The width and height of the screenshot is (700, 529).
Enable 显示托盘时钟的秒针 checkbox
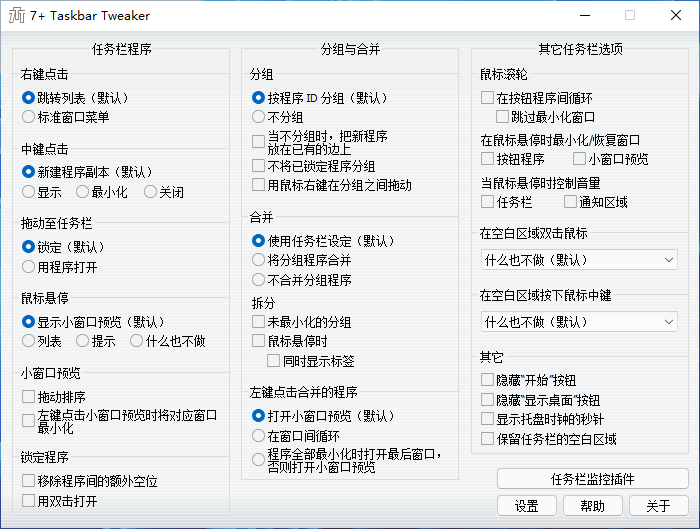pos(487,419)
